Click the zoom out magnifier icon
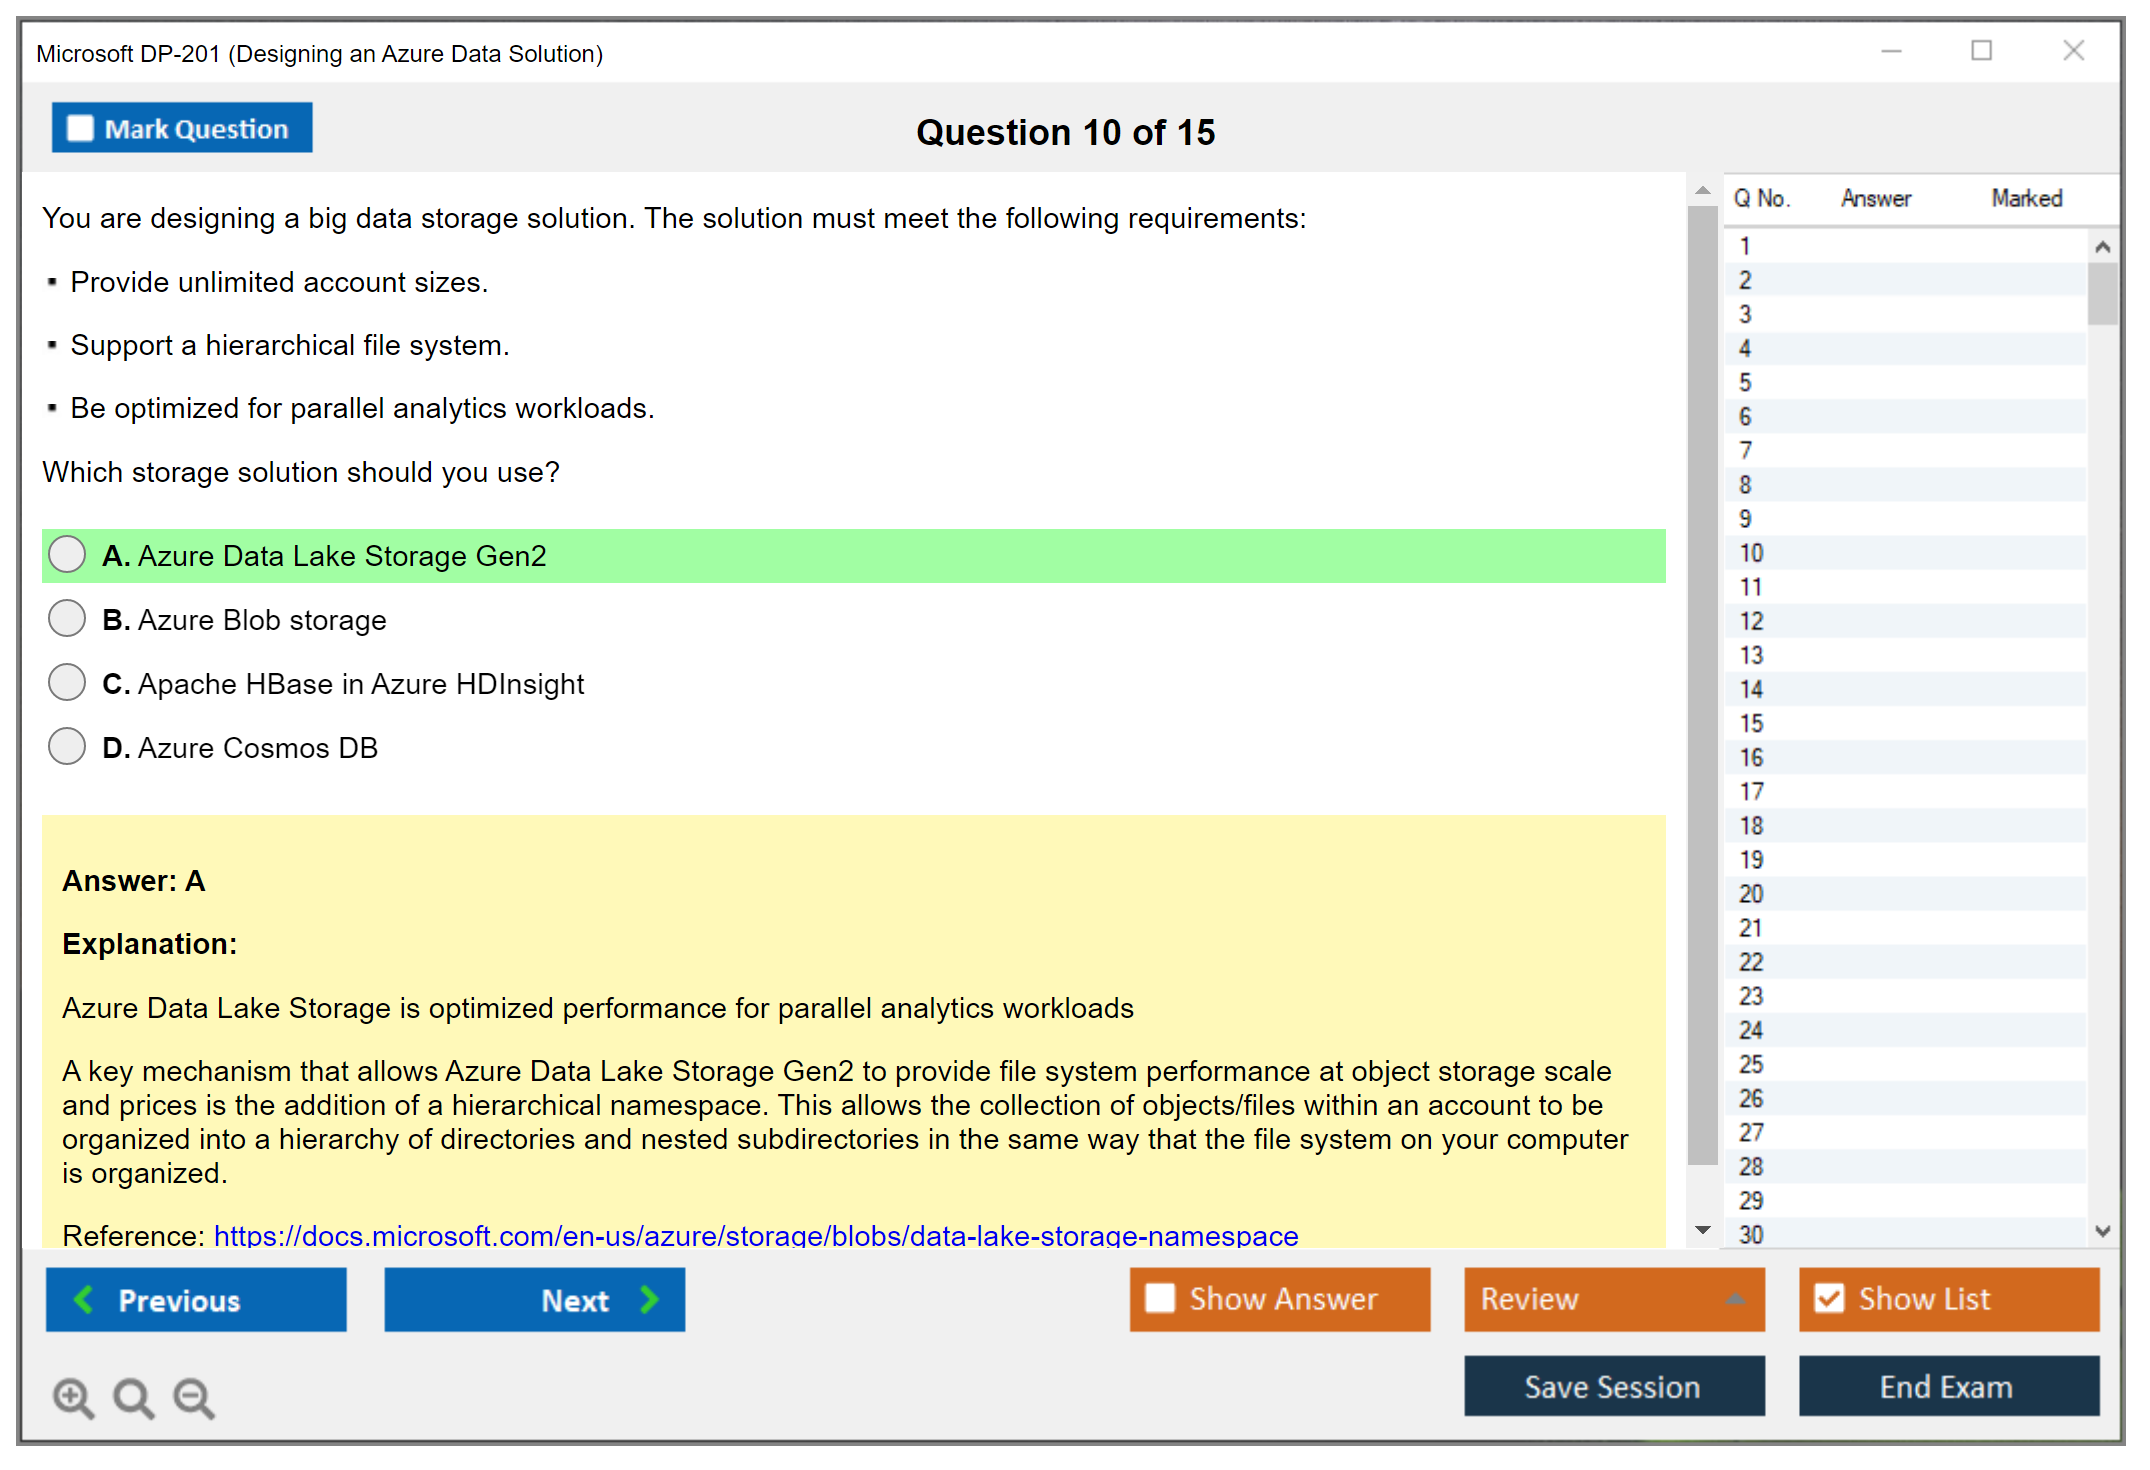This screenshot has height=1470, width=2150. pyautogui.click(x=193, y=1397)
